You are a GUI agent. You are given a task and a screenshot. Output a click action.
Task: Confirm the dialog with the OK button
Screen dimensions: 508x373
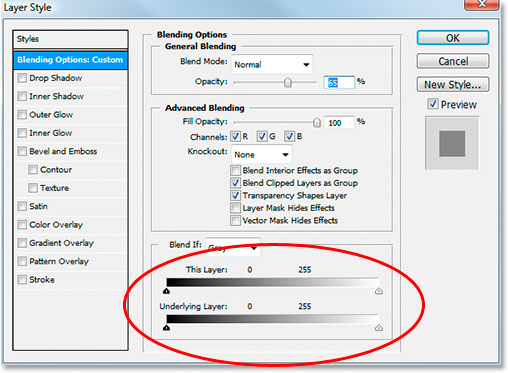tap(453, 38)
